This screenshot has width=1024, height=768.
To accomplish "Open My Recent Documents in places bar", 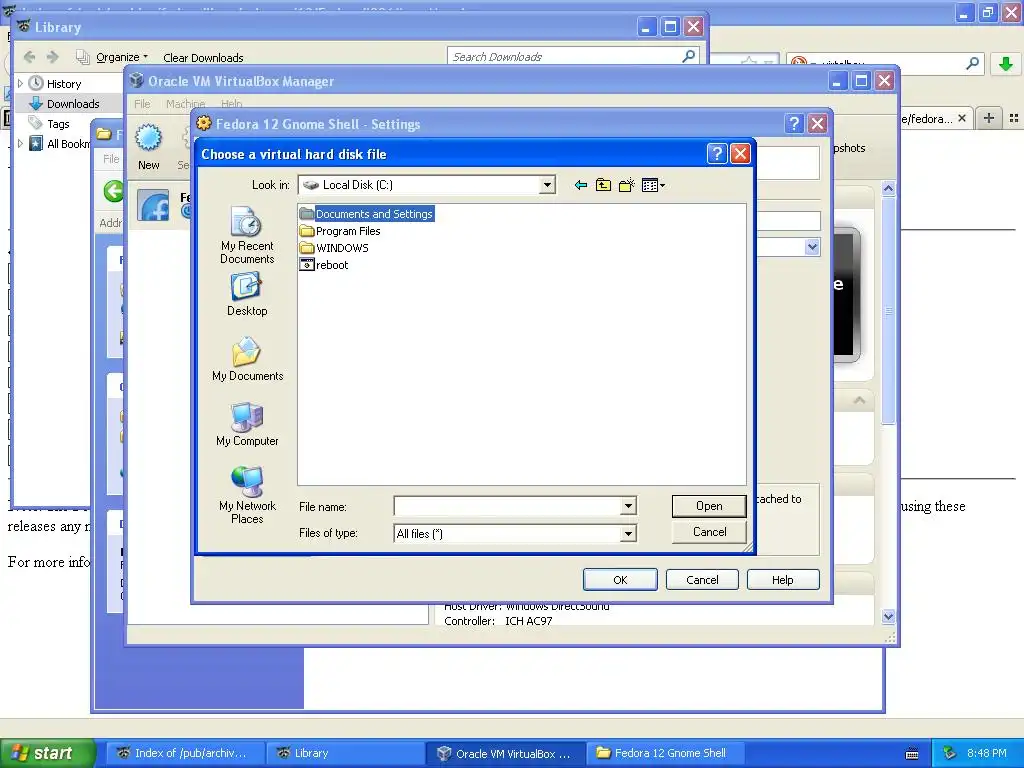I will point(247,234).
